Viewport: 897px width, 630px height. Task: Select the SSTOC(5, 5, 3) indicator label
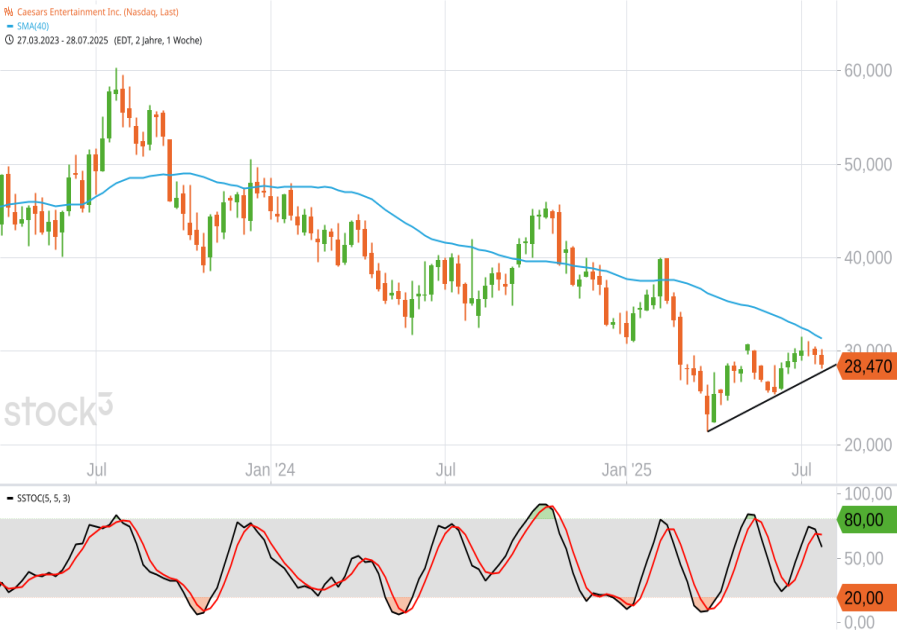click(x=43, y=498)
